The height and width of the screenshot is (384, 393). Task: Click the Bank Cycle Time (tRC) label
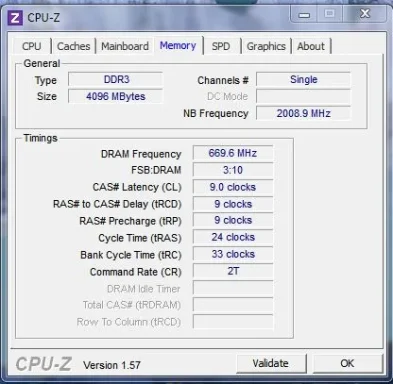(131, 255)
